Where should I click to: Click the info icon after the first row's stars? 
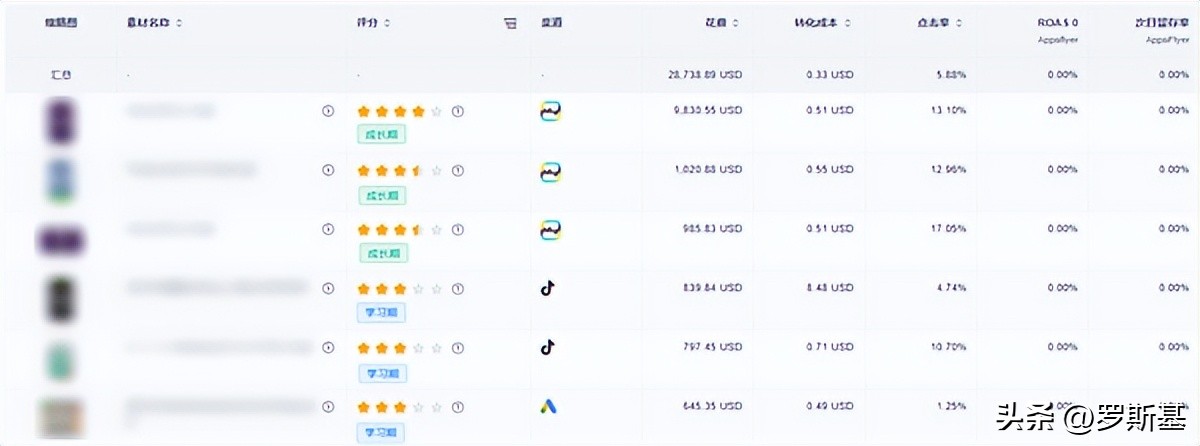coord(458,111)
